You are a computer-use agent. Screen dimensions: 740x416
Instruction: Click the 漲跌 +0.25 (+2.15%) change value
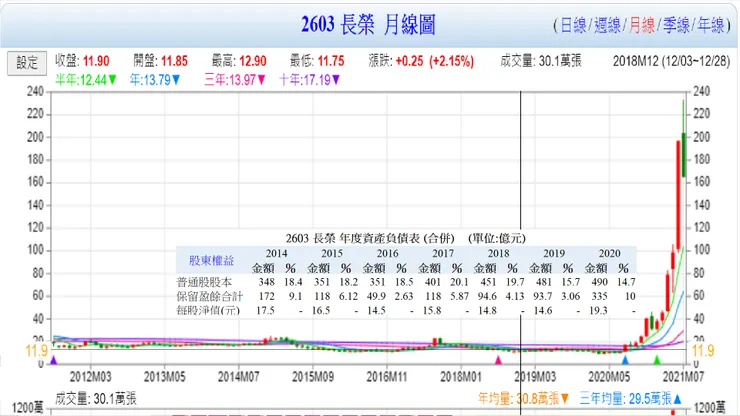coord(435,61)
